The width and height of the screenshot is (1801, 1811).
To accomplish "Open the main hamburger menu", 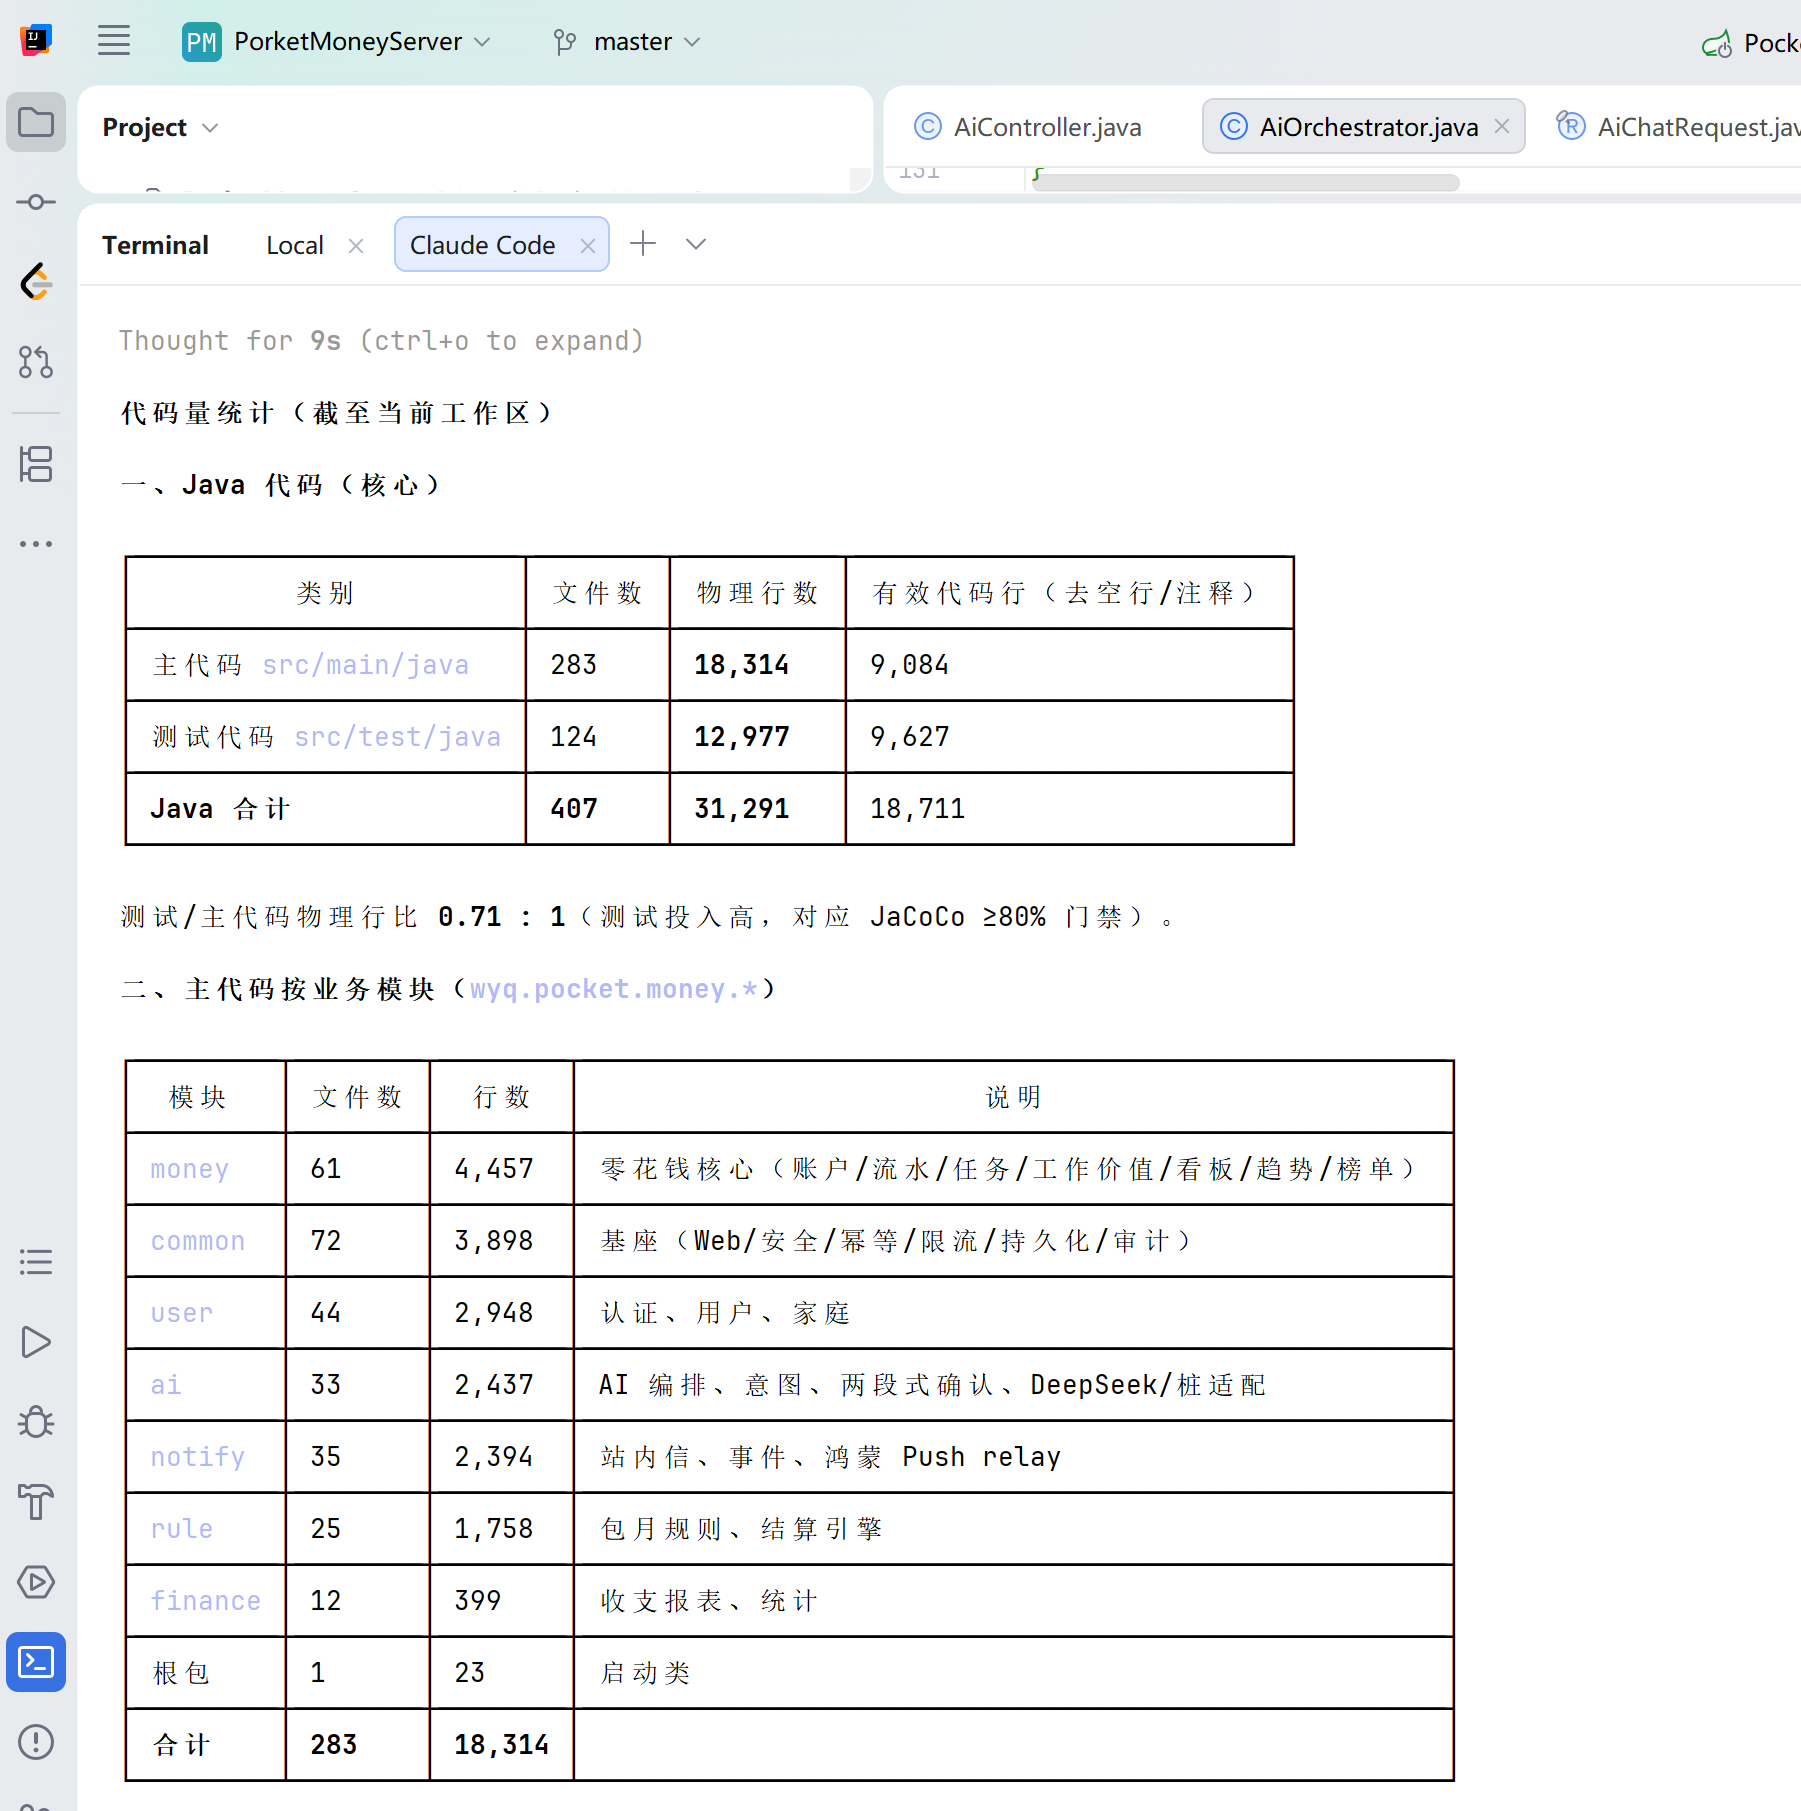I will click(x=114, y=41).
